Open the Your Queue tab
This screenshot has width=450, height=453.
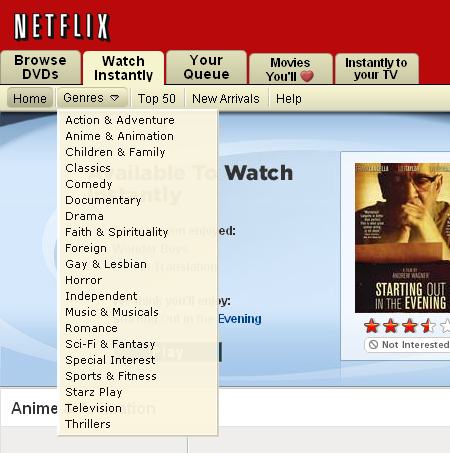[206, 67]
